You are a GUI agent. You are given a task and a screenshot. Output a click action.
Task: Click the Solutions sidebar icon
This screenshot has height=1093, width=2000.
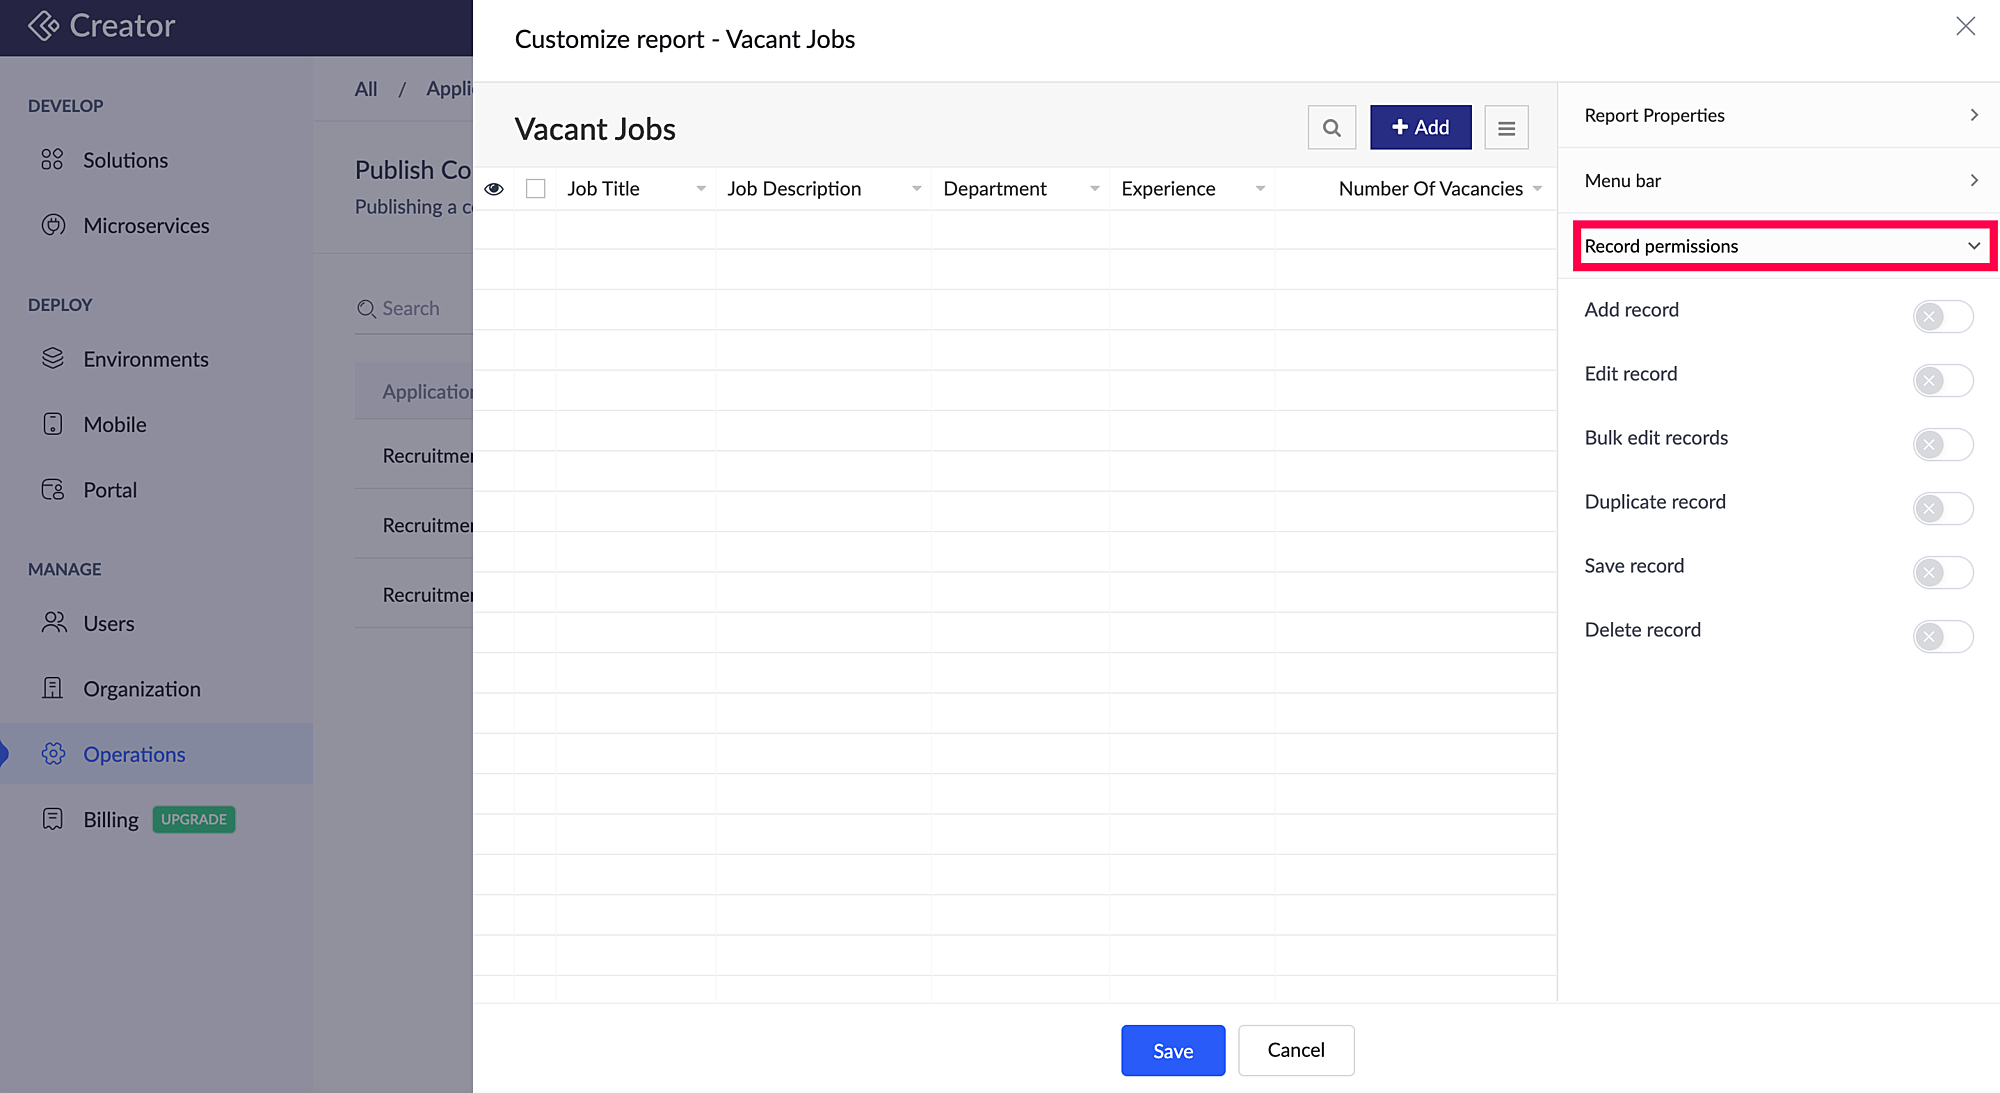point(53,160)
